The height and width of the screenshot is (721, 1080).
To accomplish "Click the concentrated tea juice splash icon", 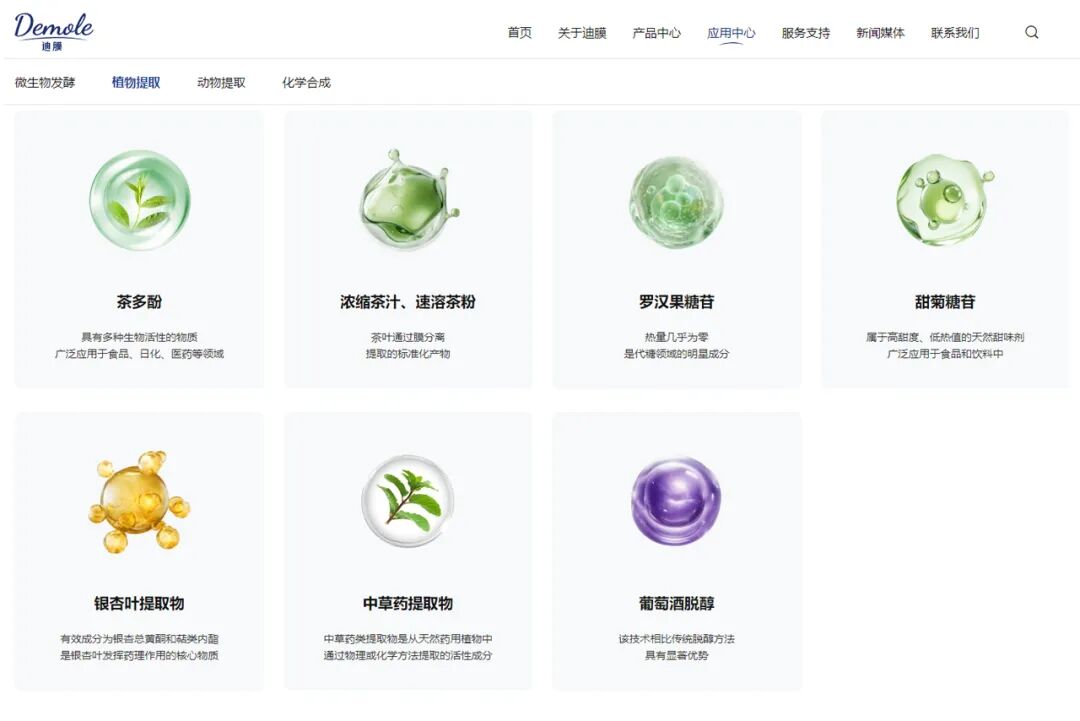I will 408,200.
